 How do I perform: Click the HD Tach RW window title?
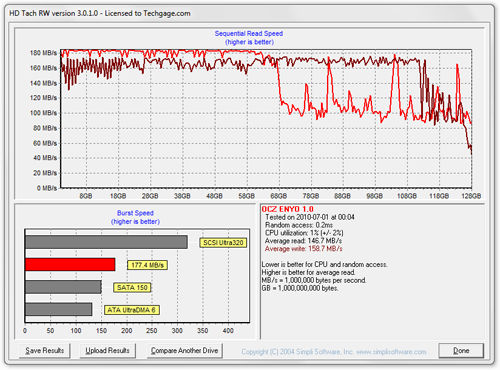point(100,14)
